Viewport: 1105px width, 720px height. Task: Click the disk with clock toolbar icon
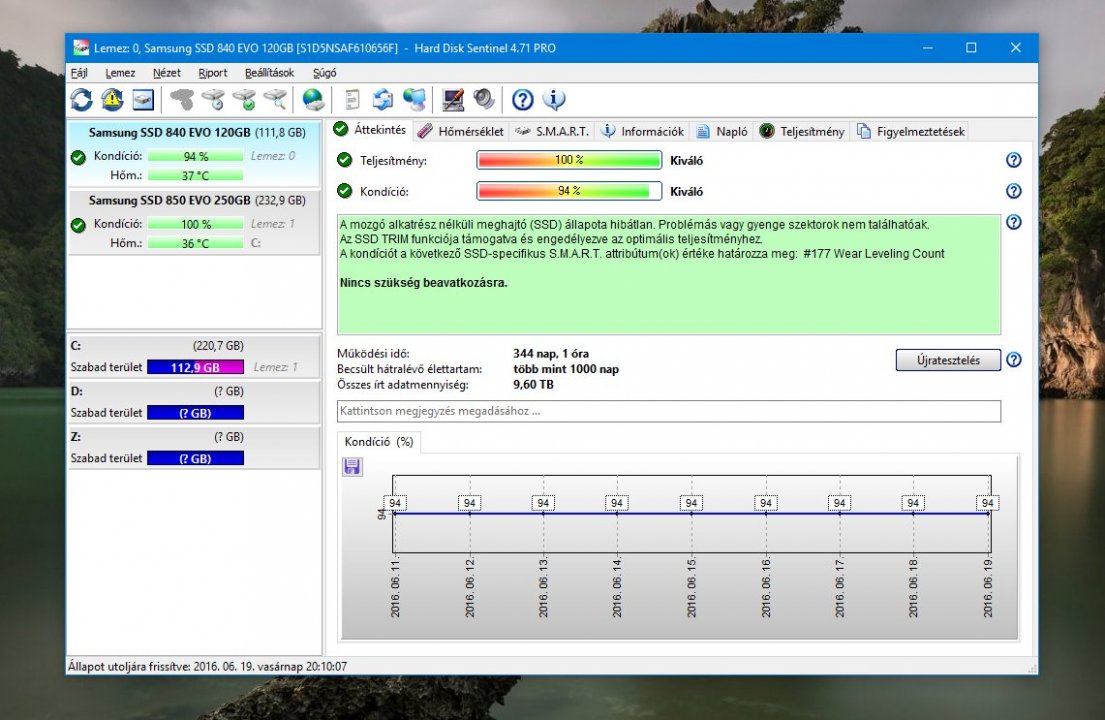tap(213, 99)
